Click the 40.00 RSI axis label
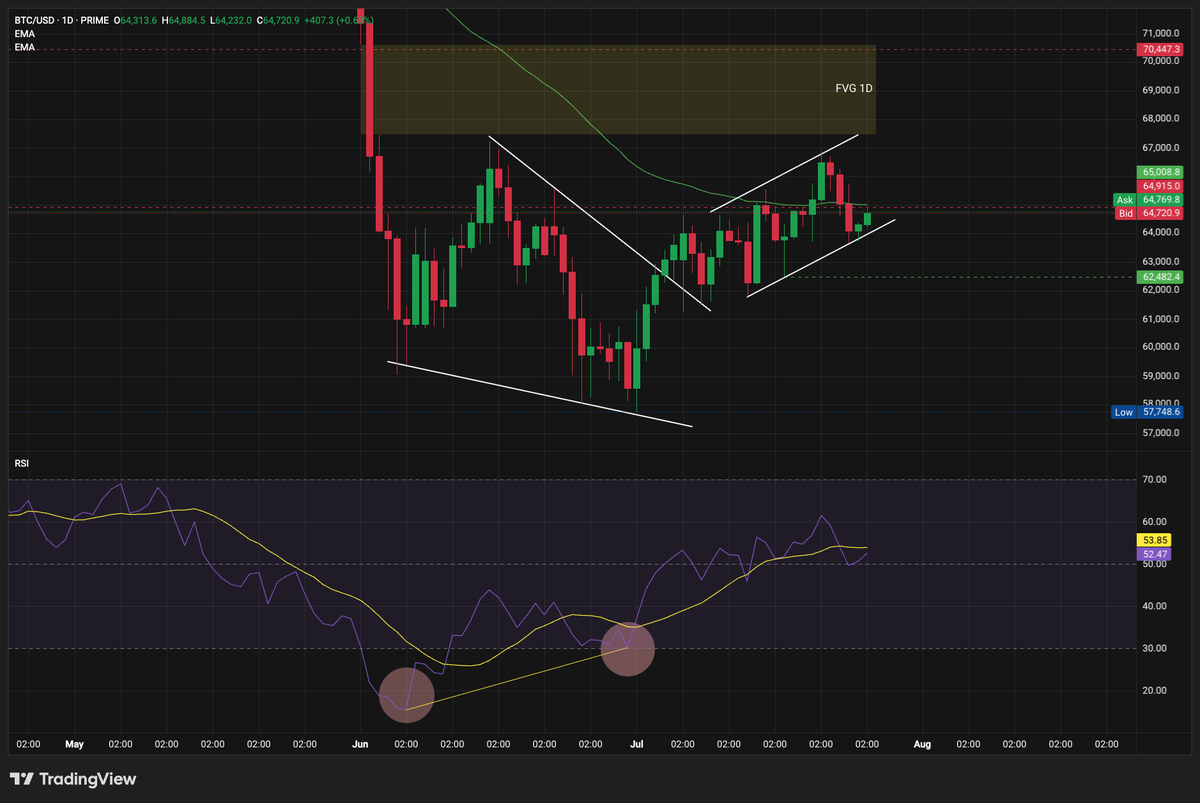The width and height of the screenshot is (1200, 803). point(1155,606)
